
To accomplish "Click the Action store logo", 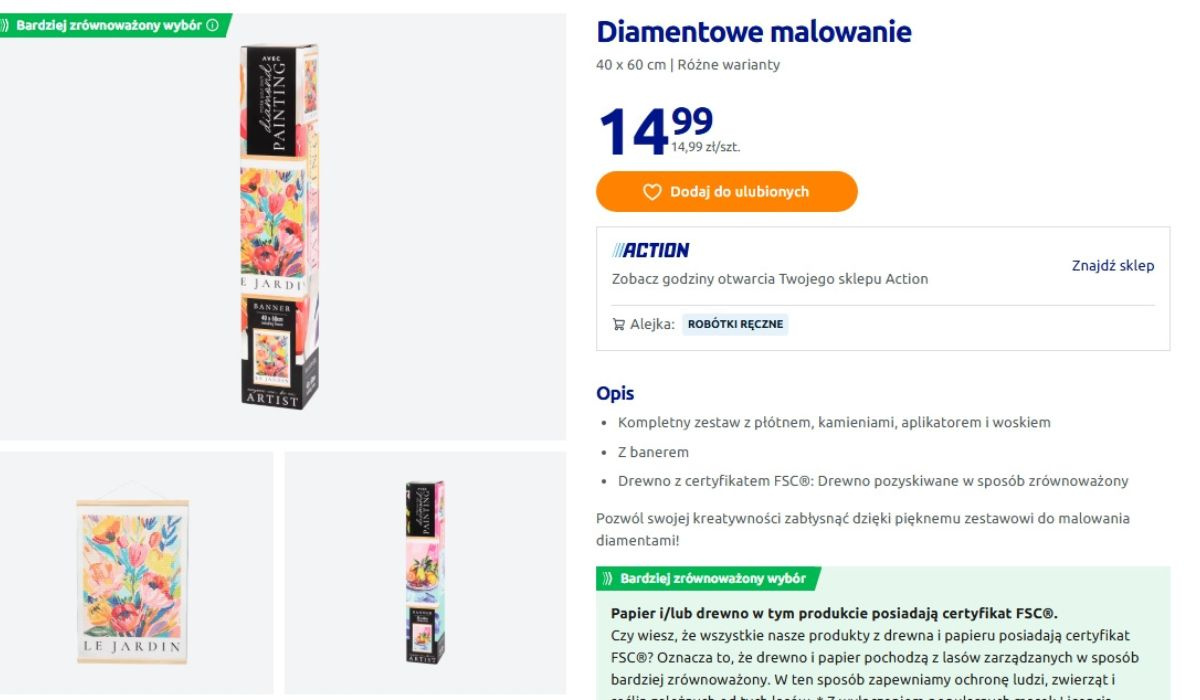I will tap(651, 250).
